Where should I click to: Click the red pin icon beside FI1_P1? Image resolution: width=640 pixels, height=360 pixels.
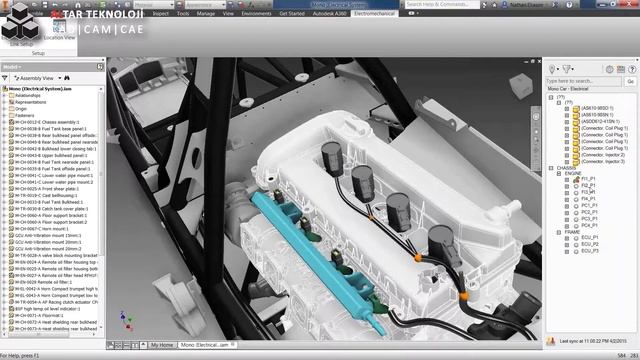(x=576, y=179)
